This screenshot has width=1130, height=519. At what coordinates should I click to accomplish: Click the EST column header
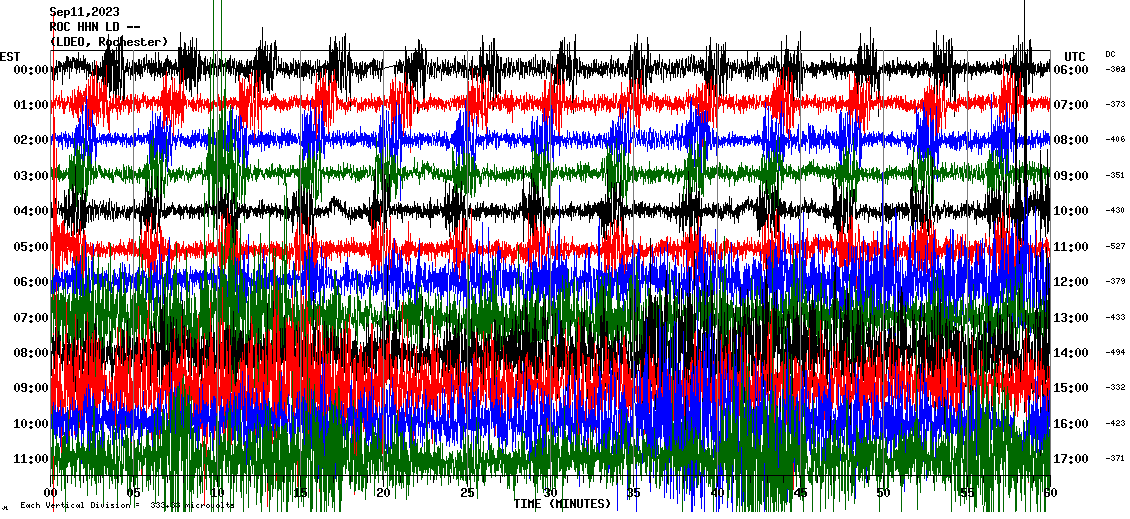pyautogui.click(x=10, y=56)
